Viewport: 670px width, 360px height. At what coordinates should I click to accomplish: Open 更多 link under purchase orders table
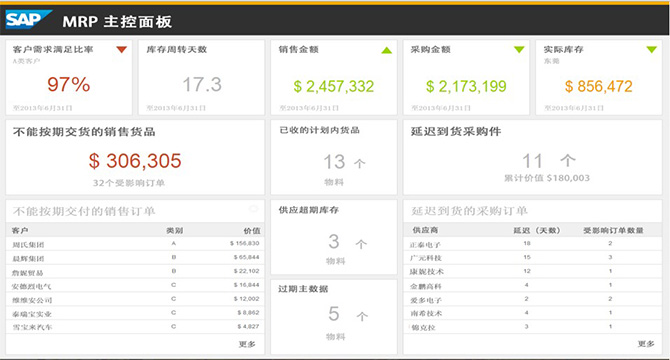(x=646, y=344)
